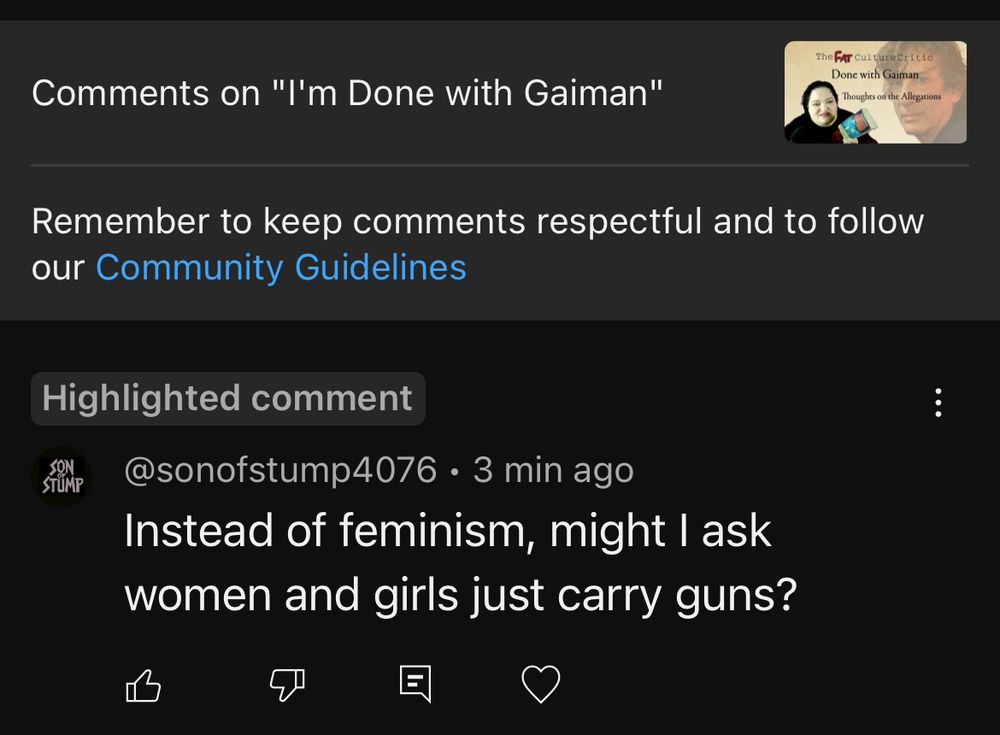Viewport: 1000px width, 735px height.
Task: Open the Done with Gaiman video thumbnail
Action: click(875, 93)
